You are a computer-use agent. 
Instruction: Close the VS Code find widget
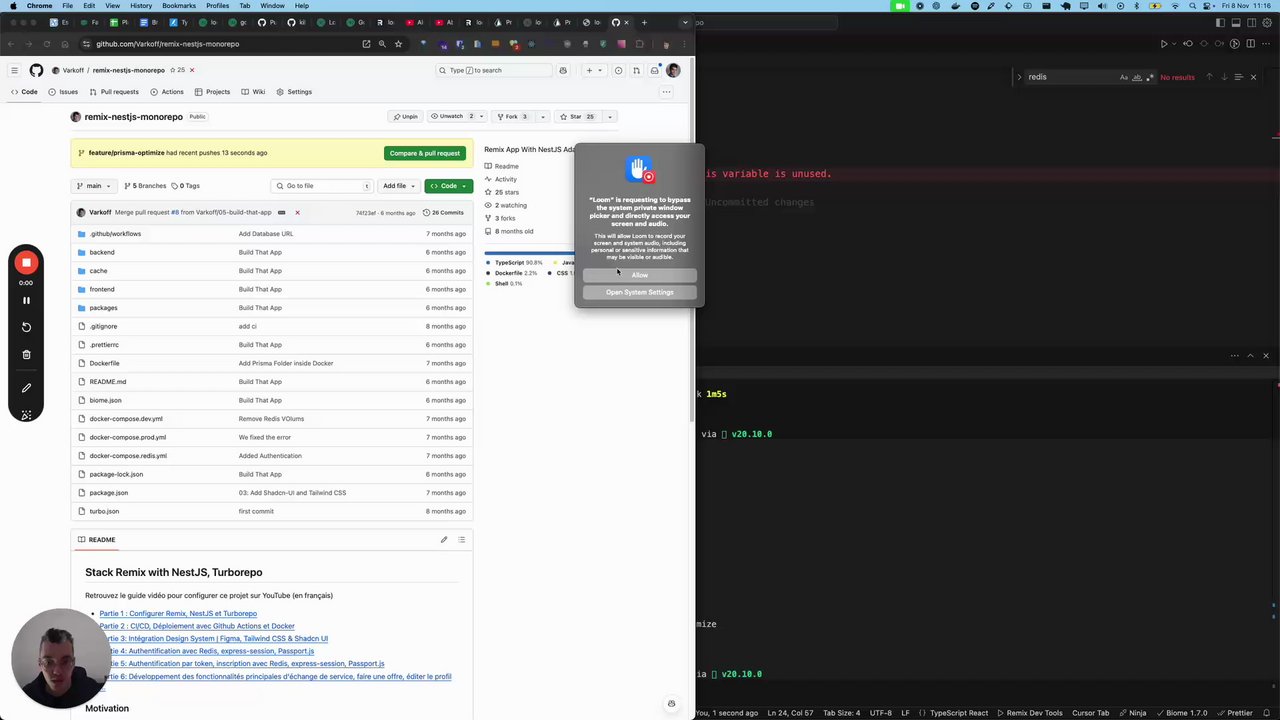point(1253,77)
